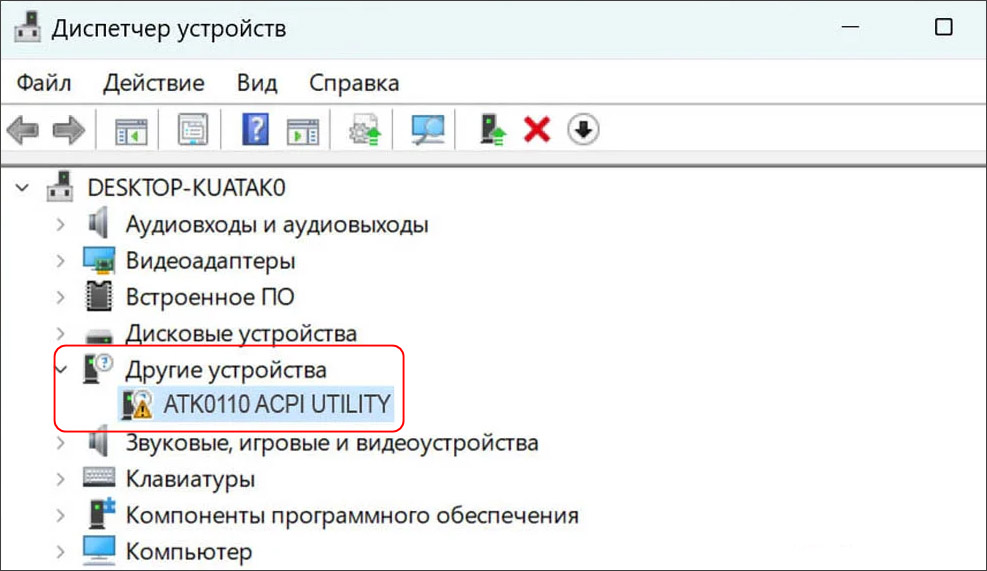Click the Enable device toolbar icon
The image size is (987, 571).
coord(492,130)
